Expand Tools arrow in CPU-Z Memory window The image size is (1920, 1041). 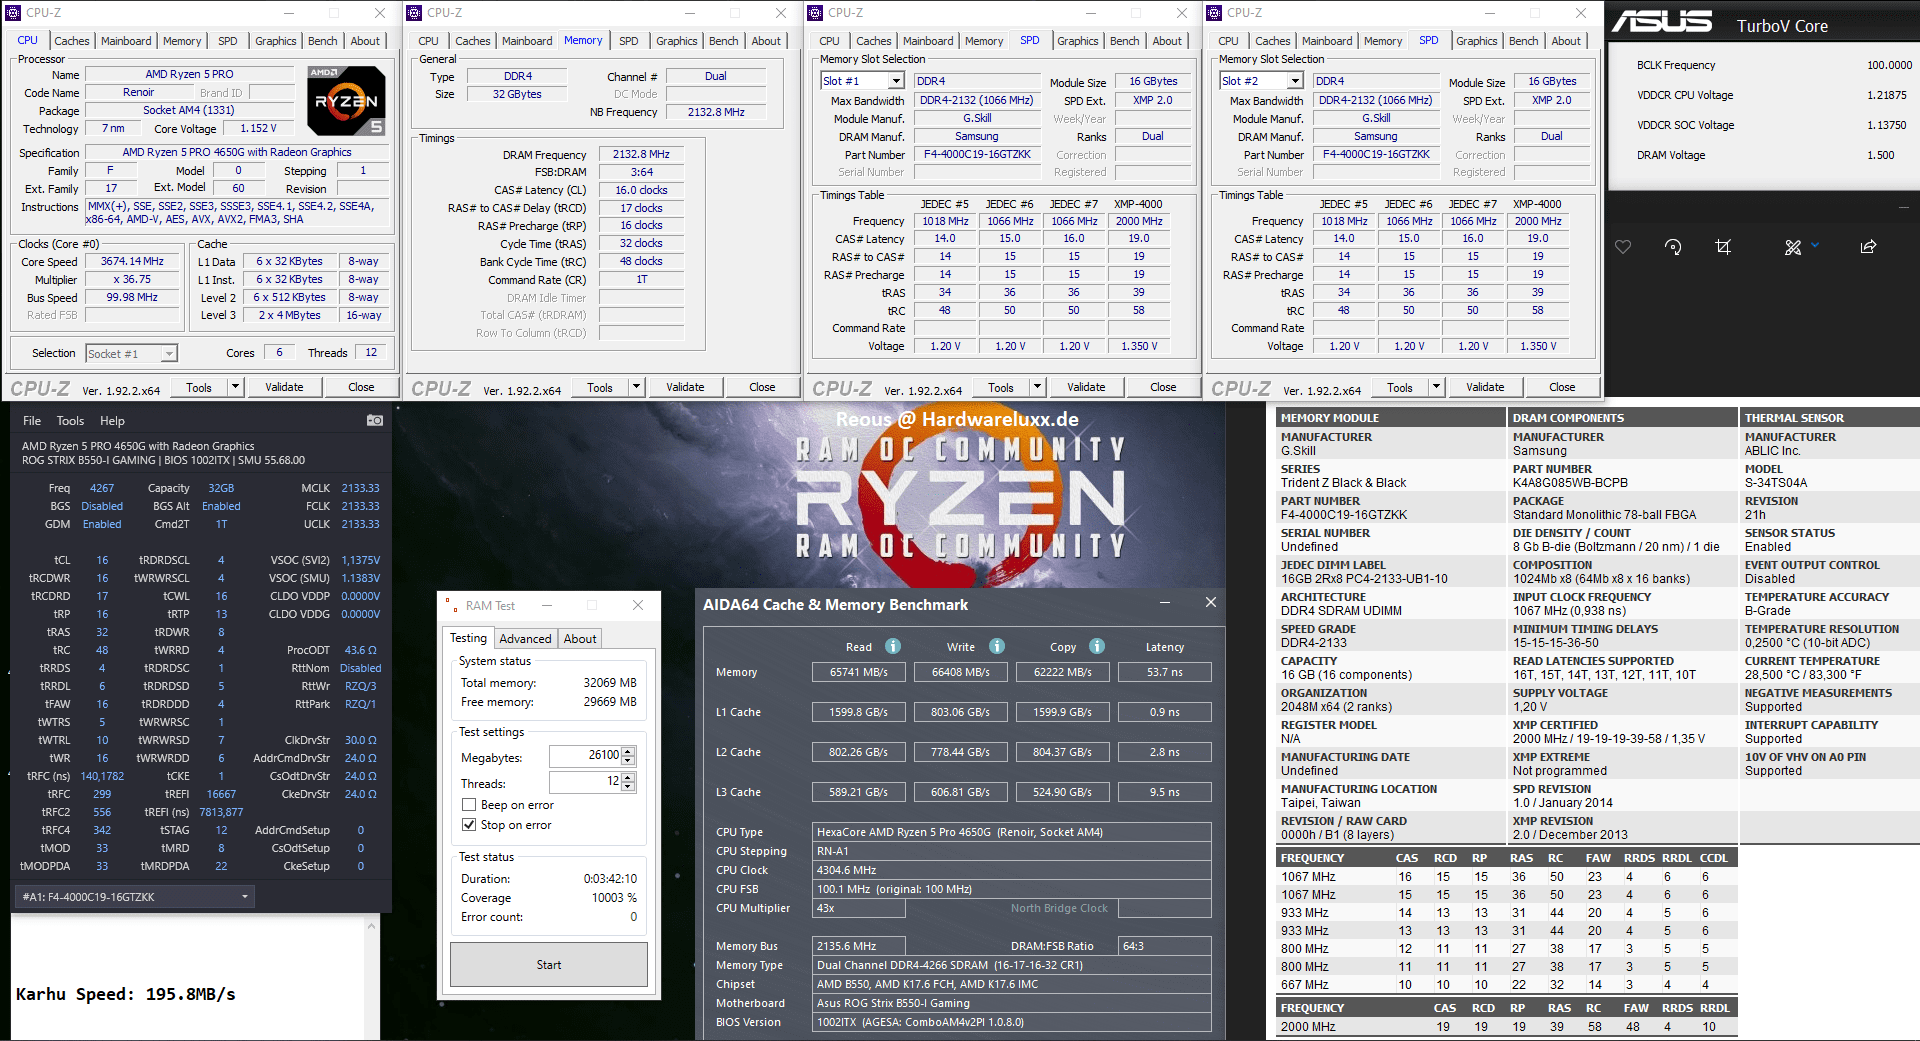(637, 387)
